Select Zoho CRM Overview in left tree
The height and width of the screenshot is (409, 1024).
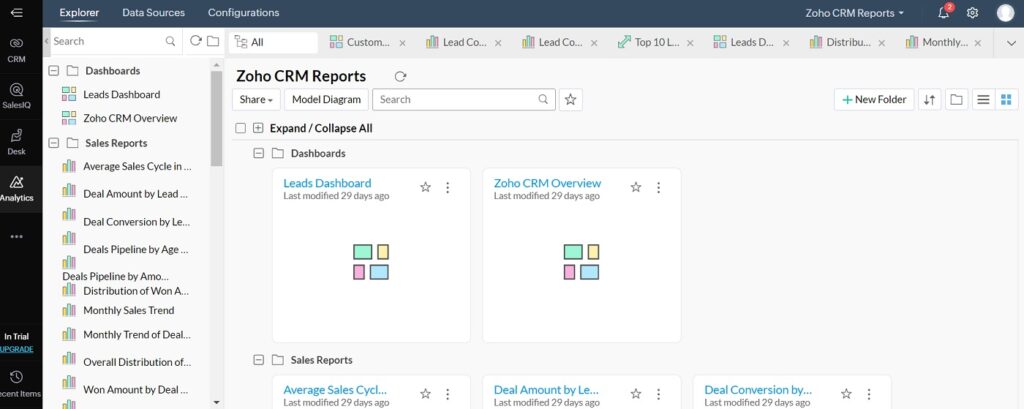[130, 118]
